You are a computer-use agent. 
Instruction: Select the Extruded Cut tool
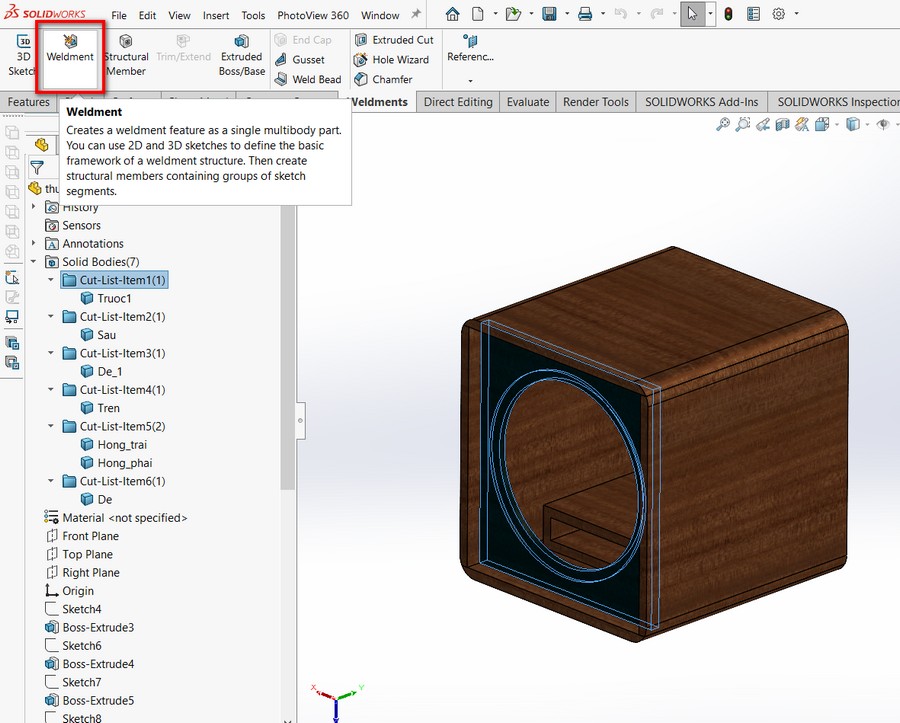(x=394, y=40)
